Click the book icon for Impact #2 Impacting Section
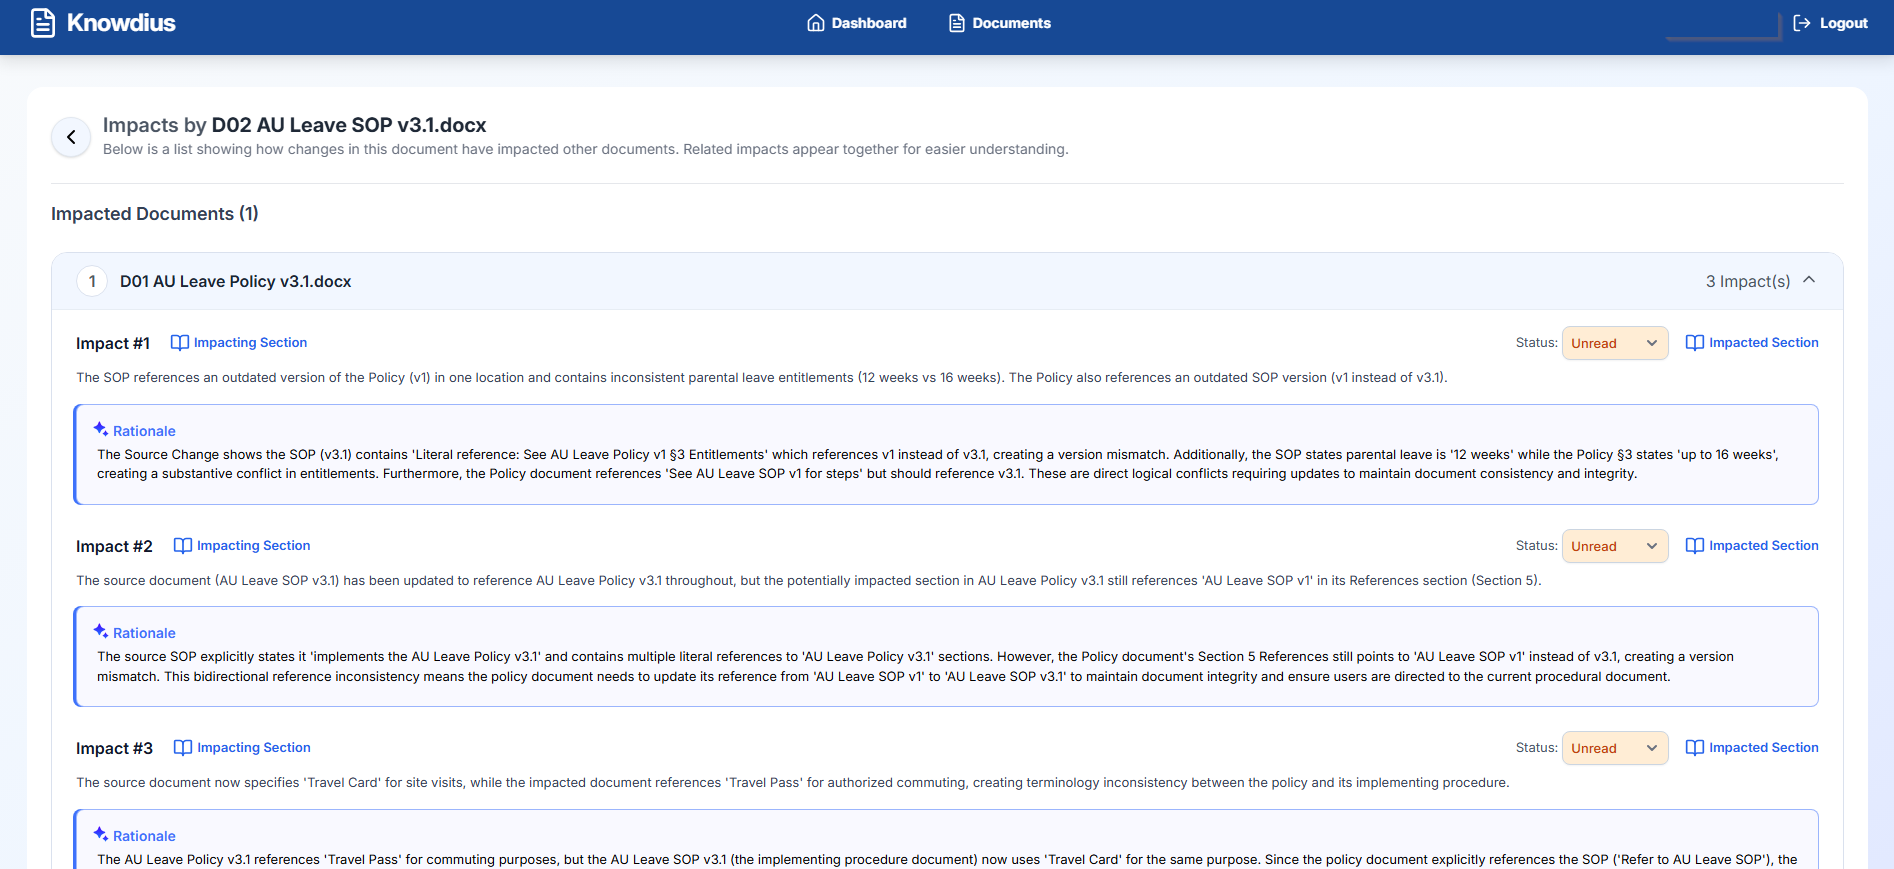The width and height of the screenshot is (1894, 869). (183, 546)
